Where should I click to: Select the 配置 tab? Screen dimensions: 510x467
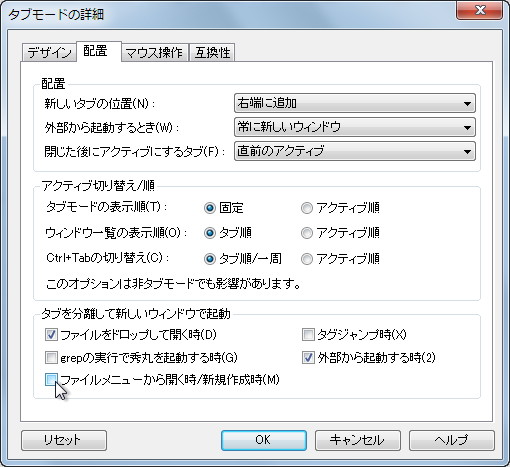tap(98, 51)
